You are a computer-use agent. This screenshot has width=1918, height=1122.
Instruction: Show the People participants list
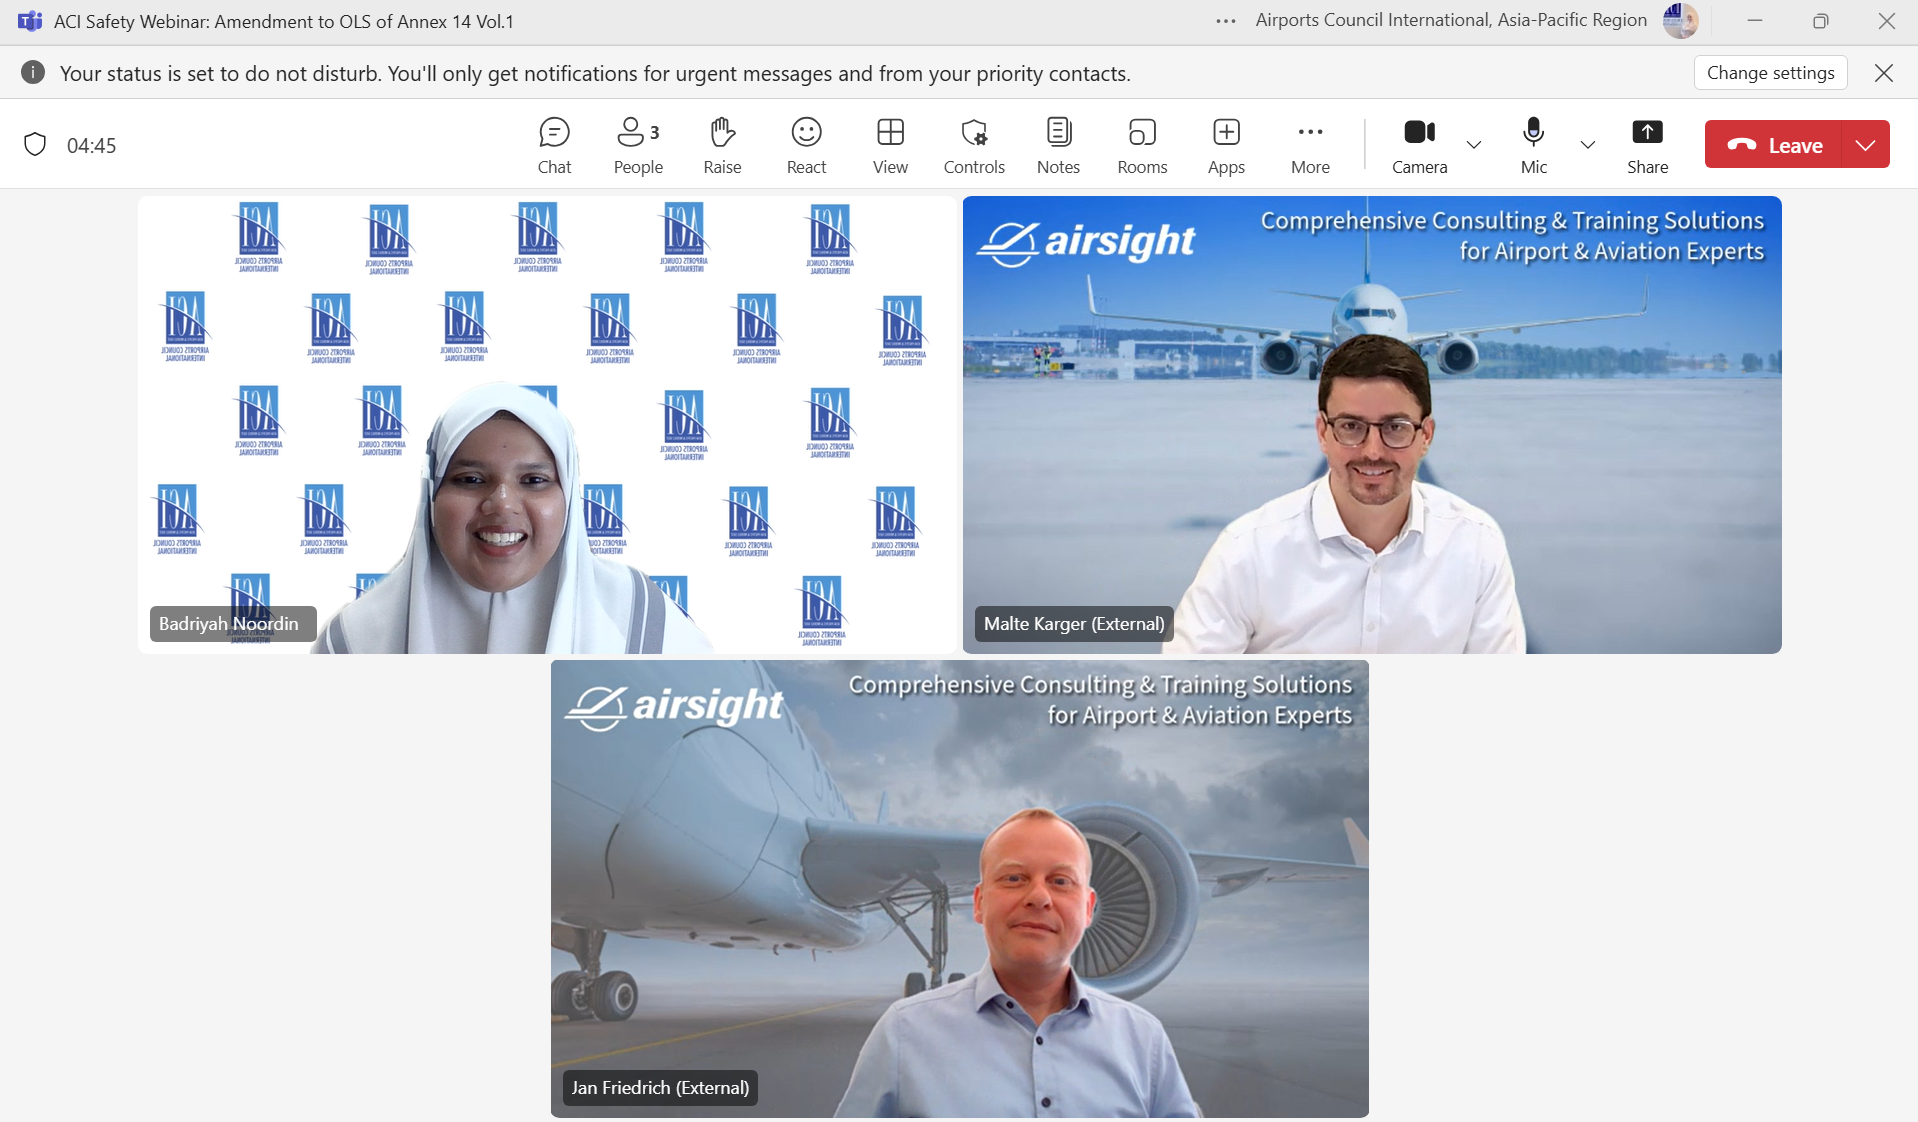[638, 145]
